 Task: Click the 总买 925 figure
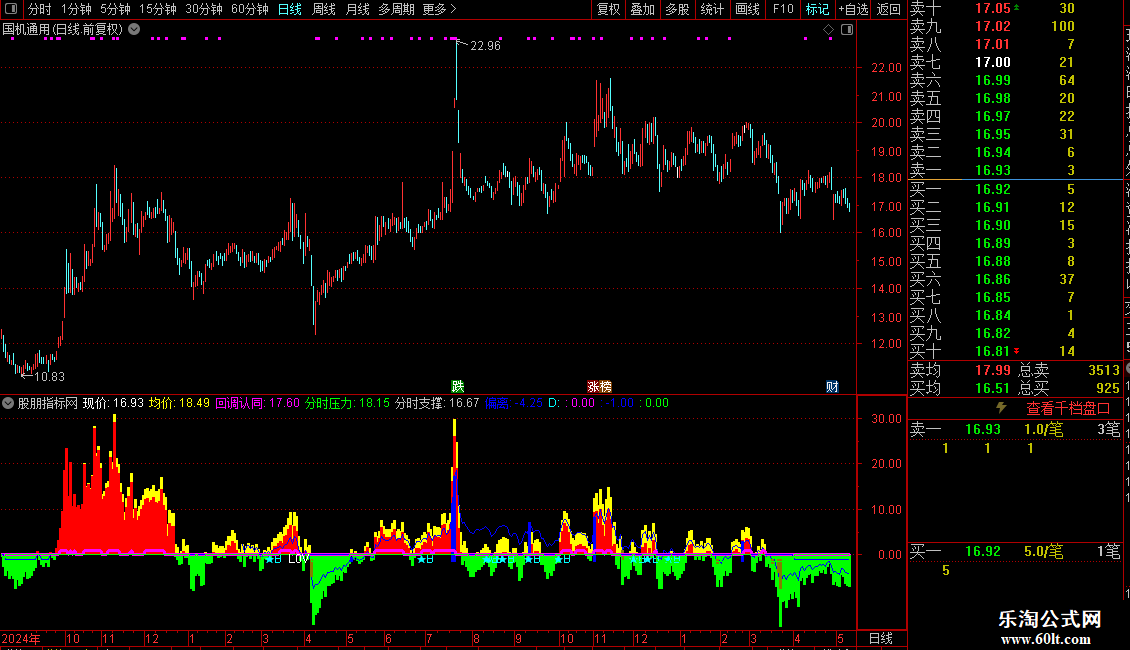[1108, 388]
